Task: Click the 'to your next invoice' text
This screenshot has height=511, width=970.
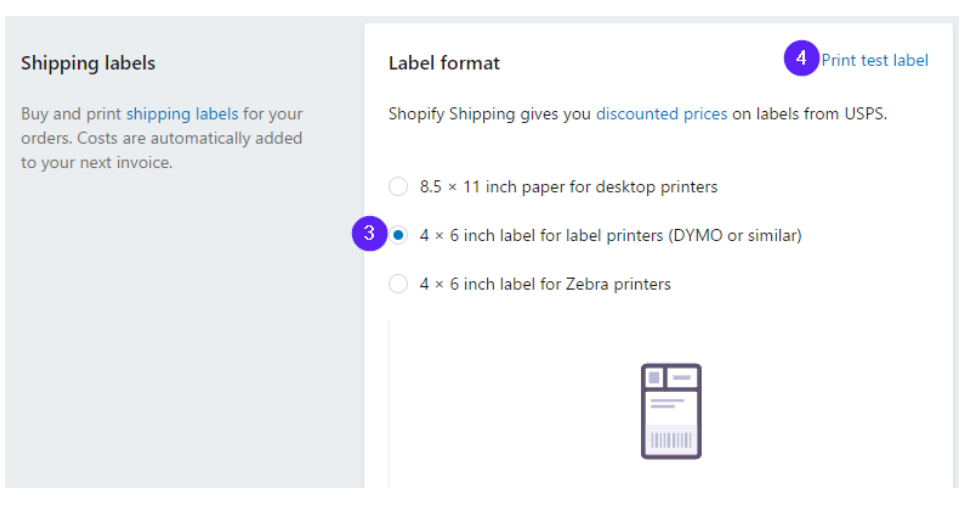Action: pyautogui.click(x=97, y=163)
